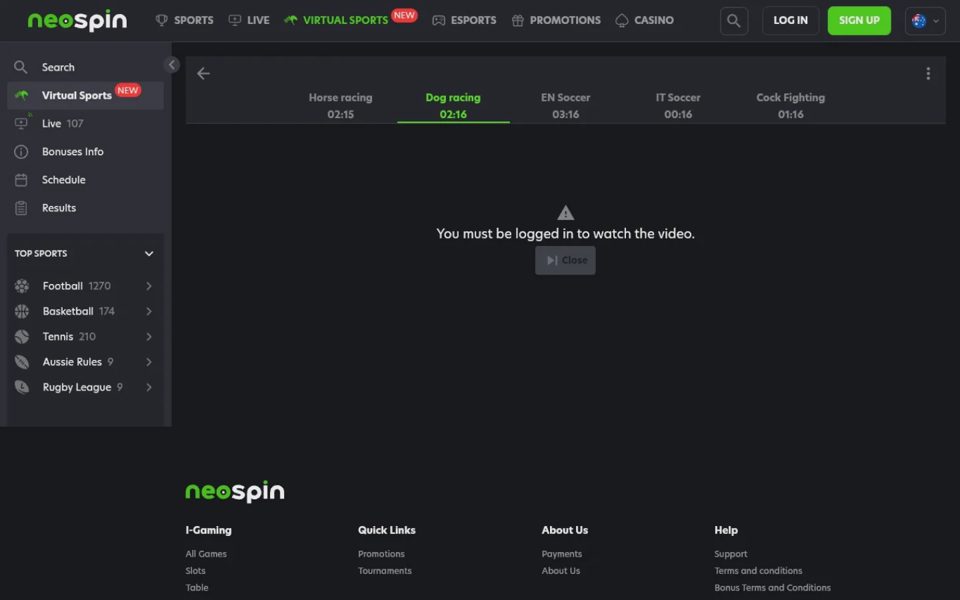Collapse the TOP SPORTS section chevron
Screen dimensions: 960x600
149,253
